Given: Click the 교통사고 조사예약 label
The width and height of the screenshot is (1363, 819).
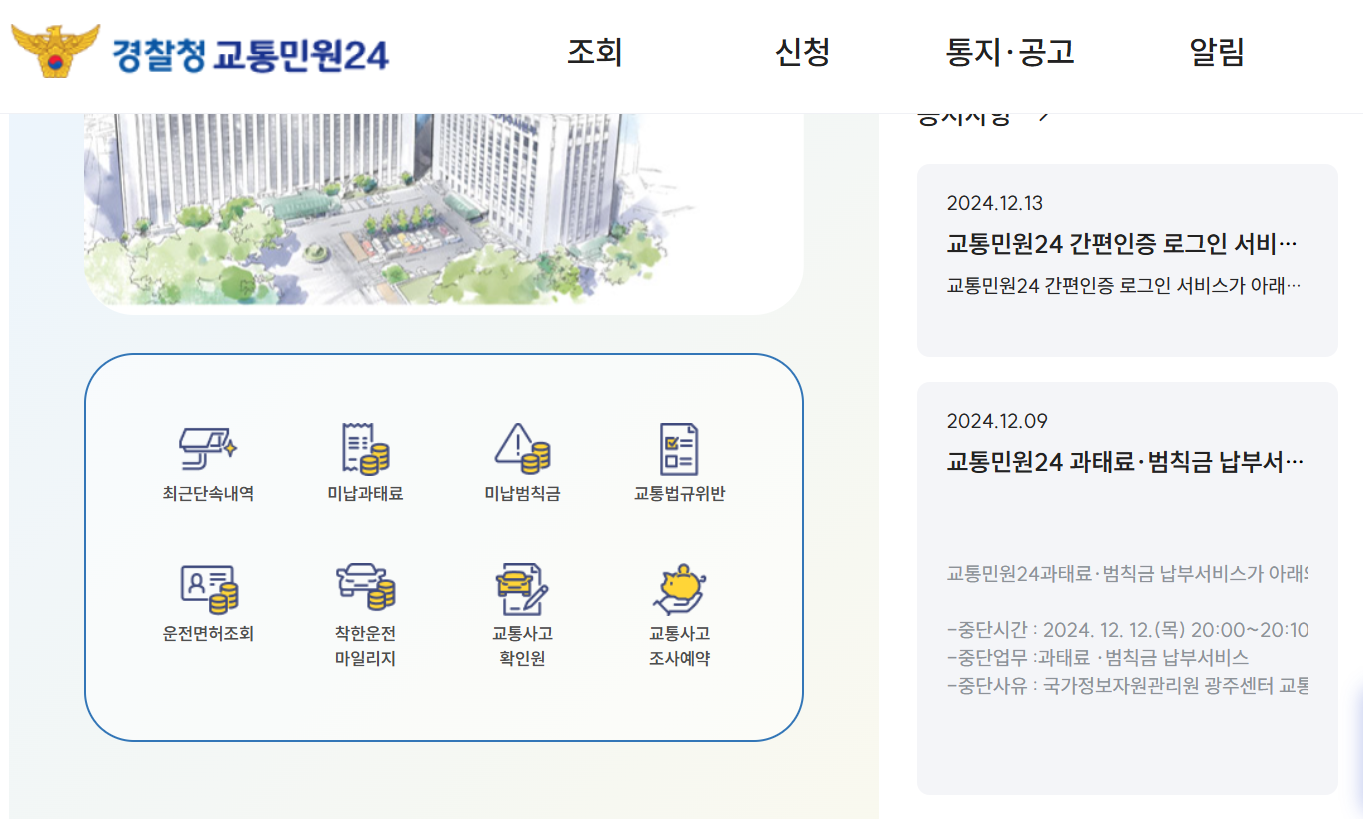Looking at the screenshot, I should (679, 646).
